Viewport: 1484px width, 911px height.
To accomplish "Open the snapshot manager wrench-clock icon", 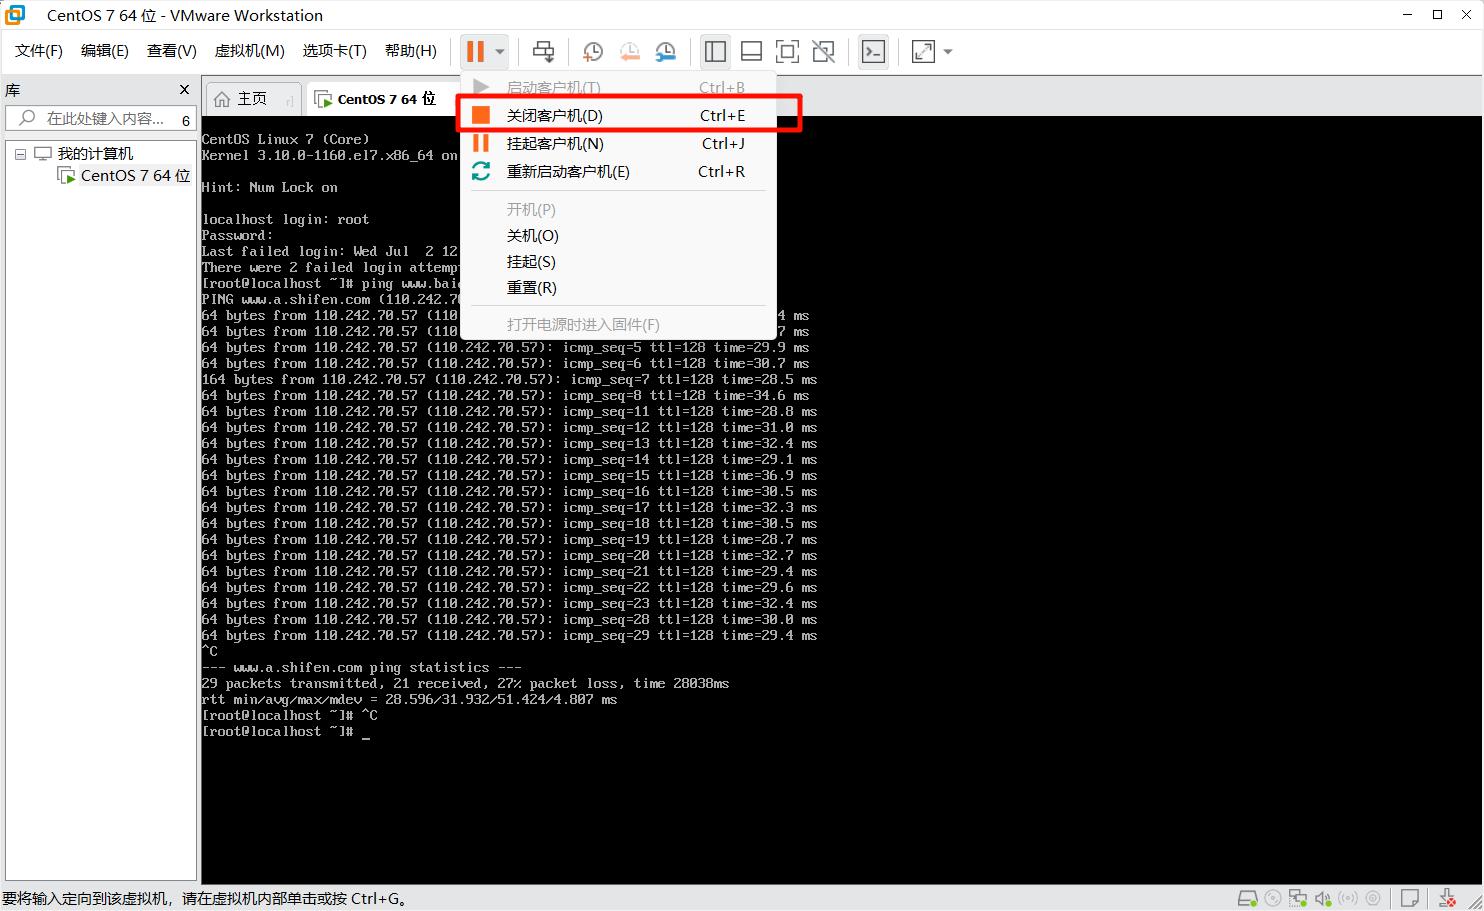I will point(665,52).
